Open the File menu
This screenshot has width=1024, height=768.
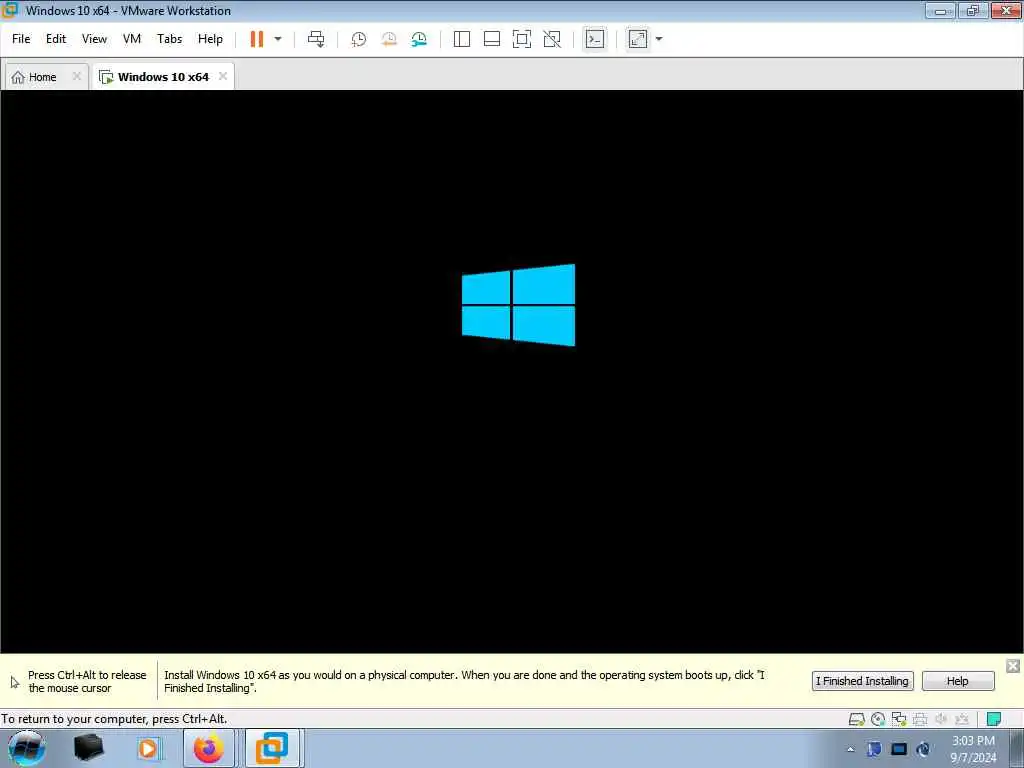pyautogui.click(x=21, y=39)
